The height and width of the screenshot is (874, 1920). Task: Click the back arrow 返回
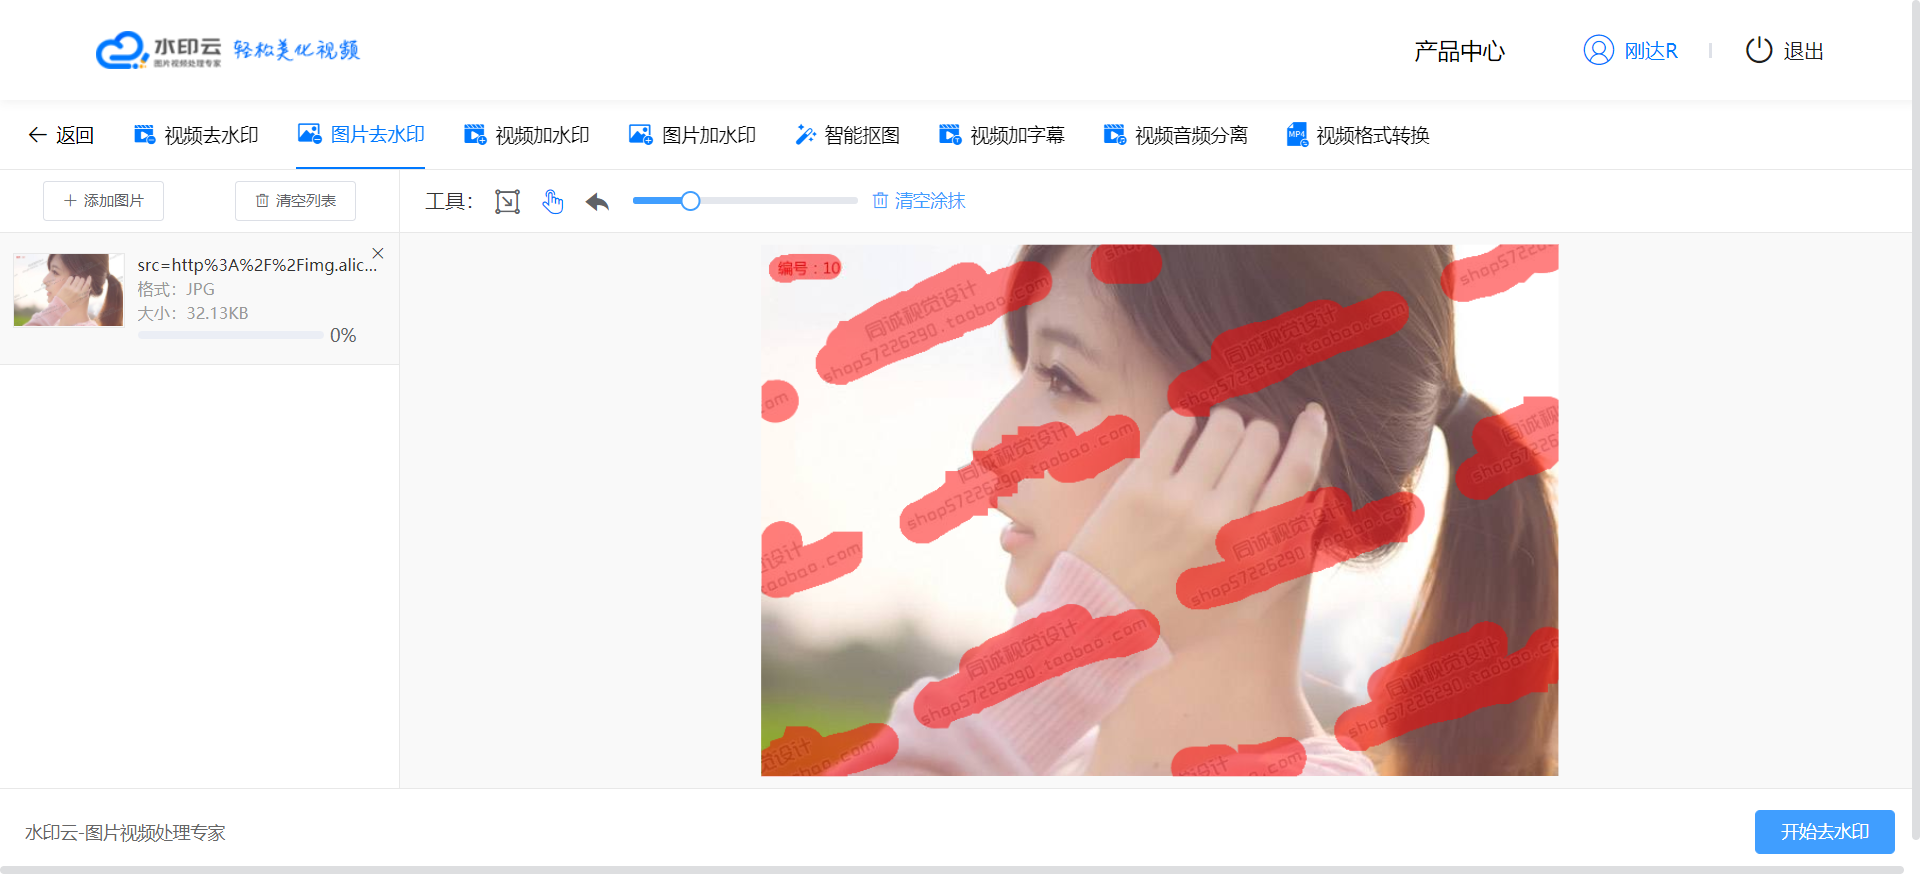pos(61,135)
